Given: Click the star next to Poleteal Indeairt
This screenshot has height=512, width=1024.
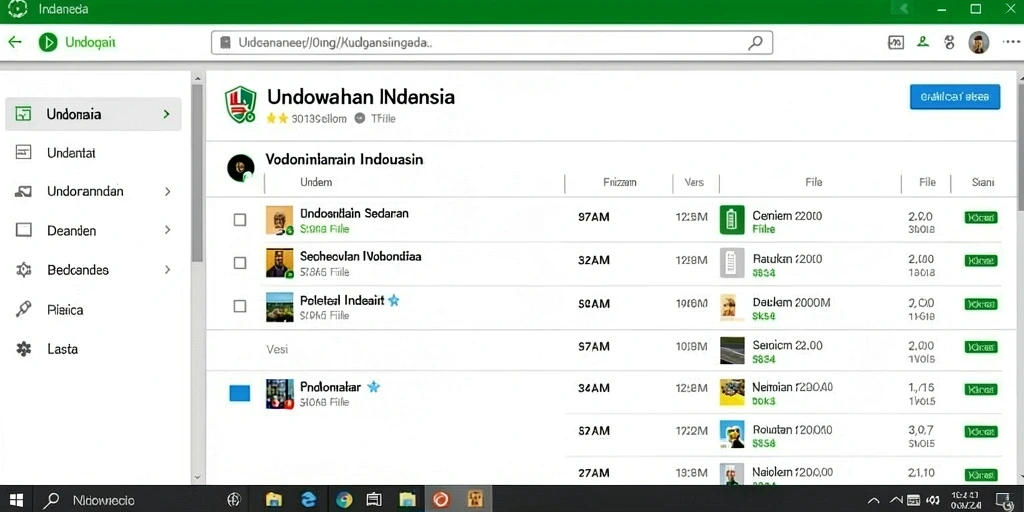Looking at the screenshot, I should [x=393, y=300].
